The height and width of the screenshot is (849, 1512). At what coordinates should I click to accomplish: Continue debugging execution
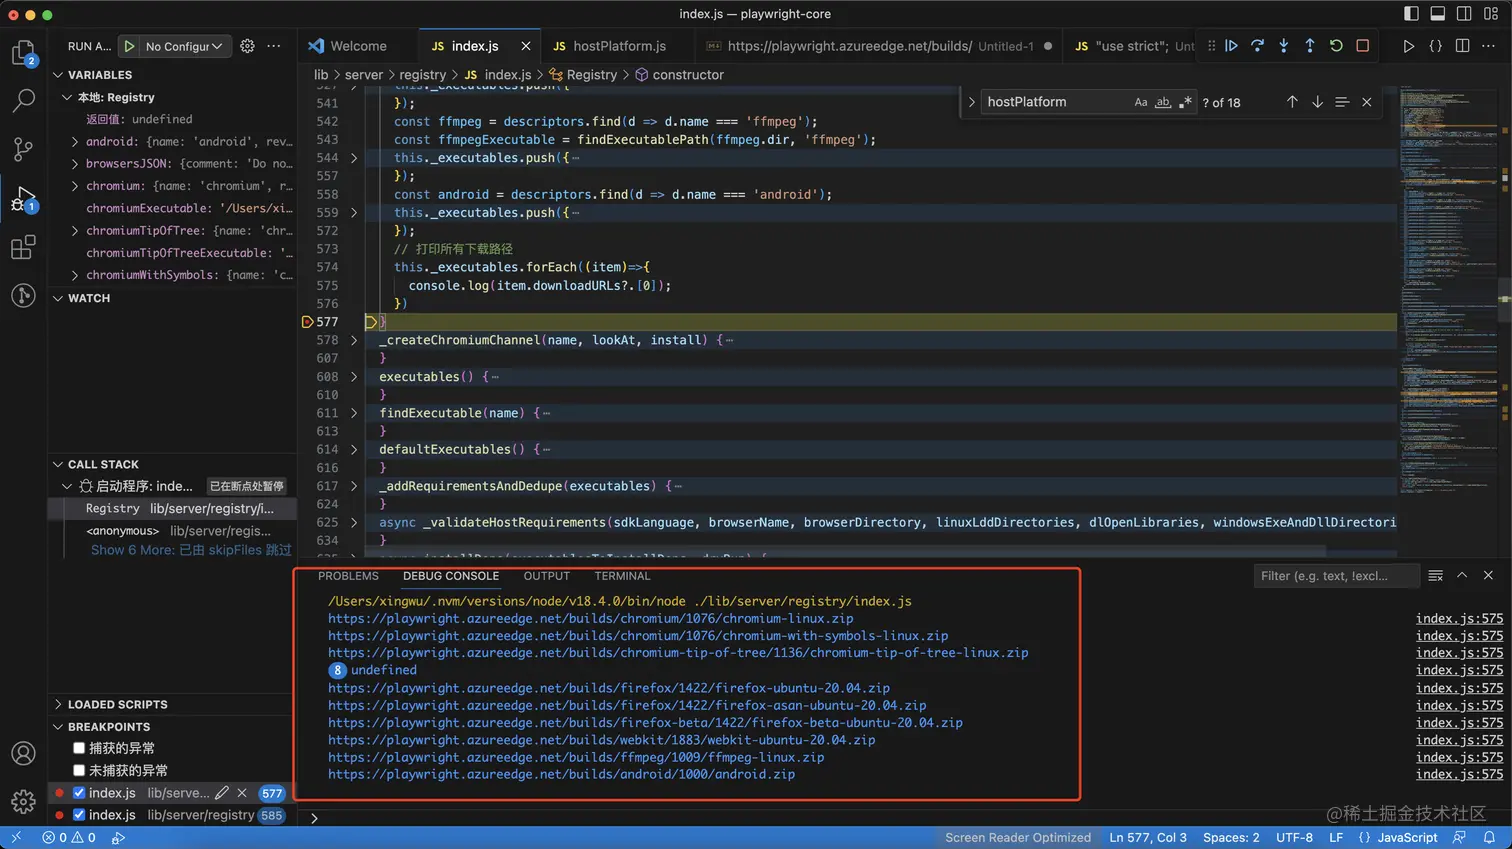[1232, 46]
